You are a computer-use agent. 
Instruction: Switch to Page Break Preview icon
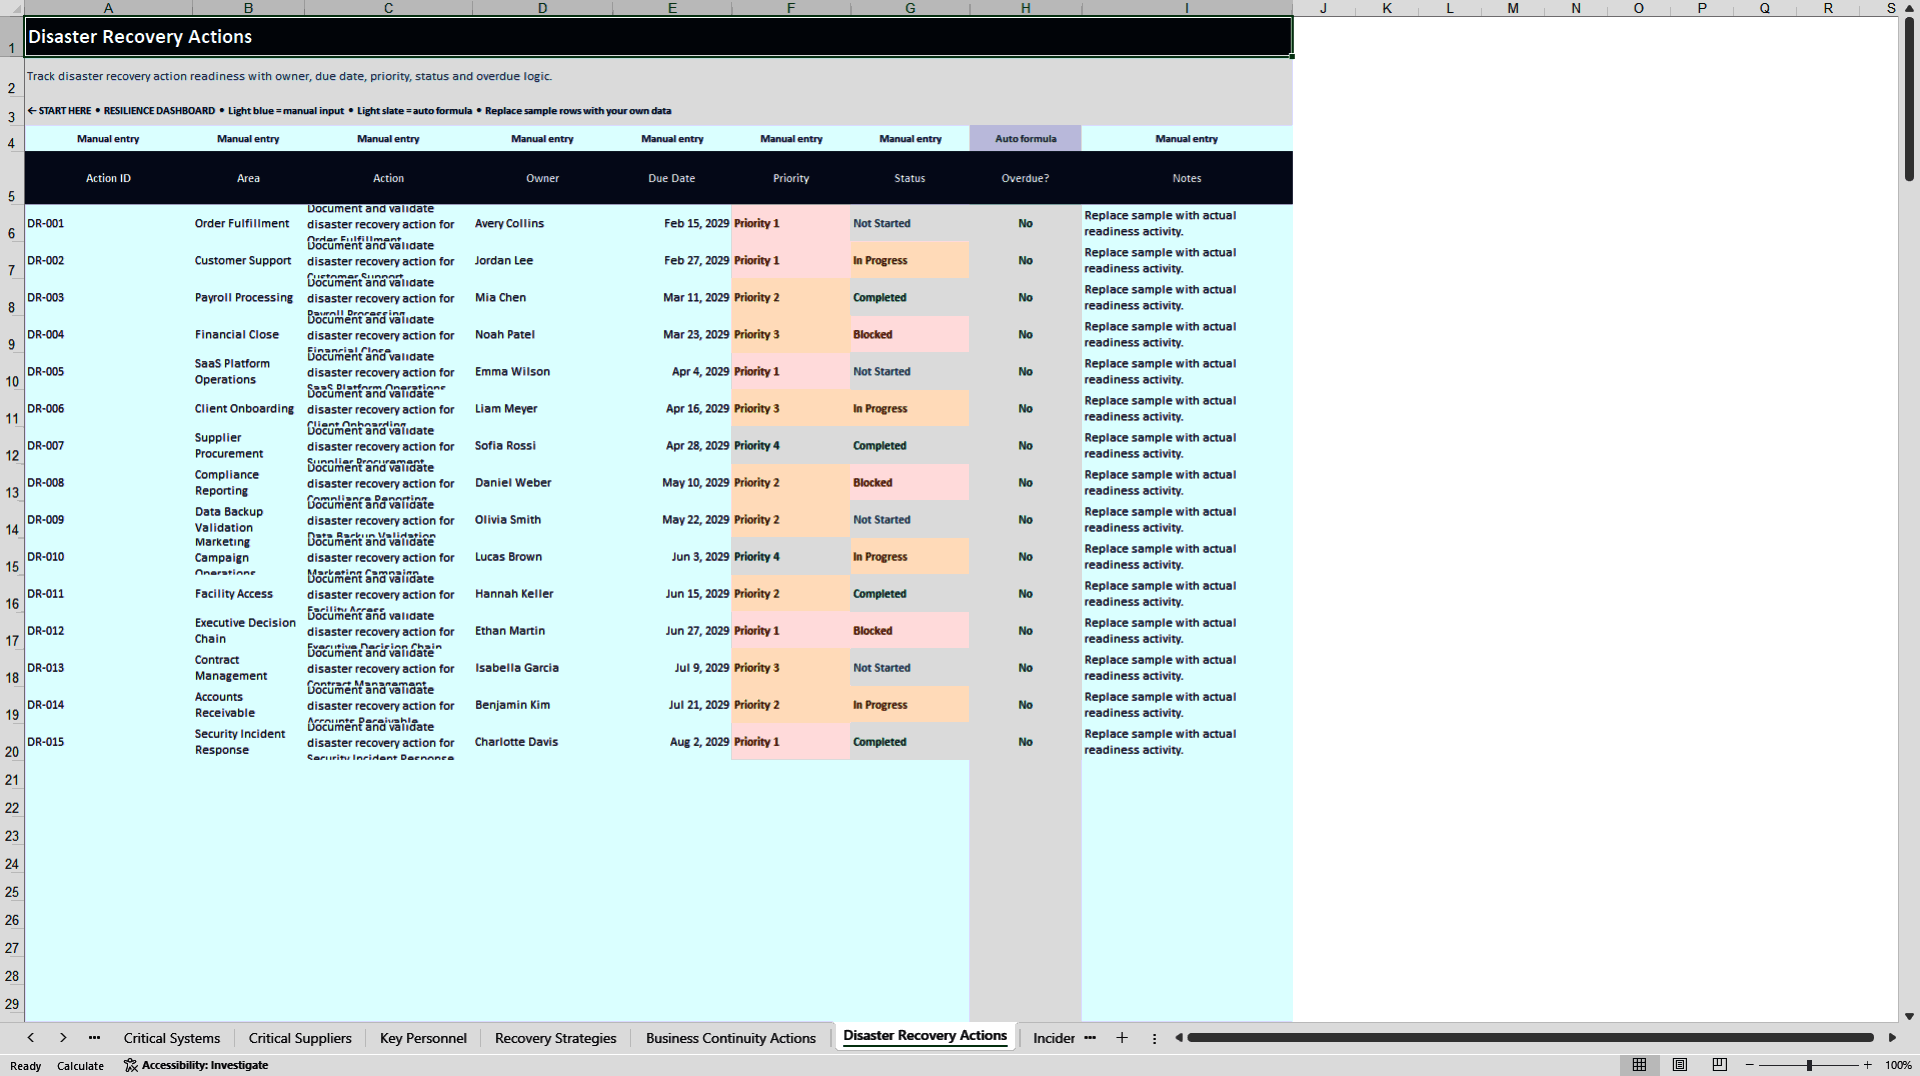click(1720, 1065)
